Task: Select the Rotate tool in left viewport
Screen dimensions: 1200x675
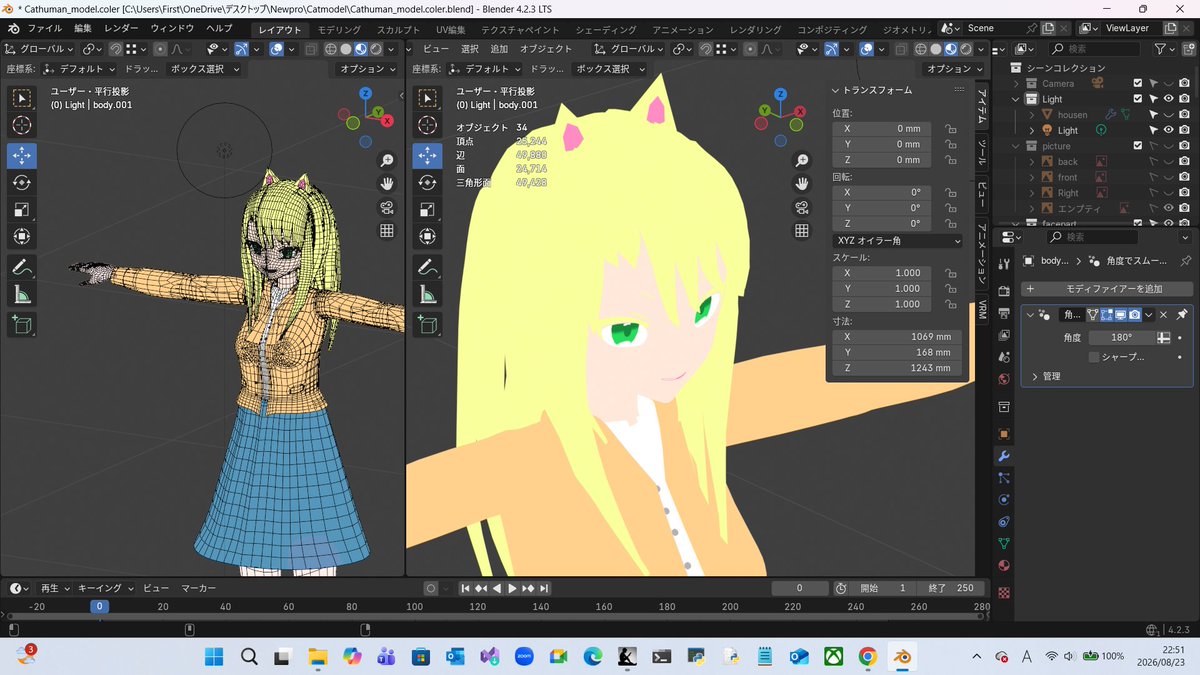Action: [x=22, y=182]
